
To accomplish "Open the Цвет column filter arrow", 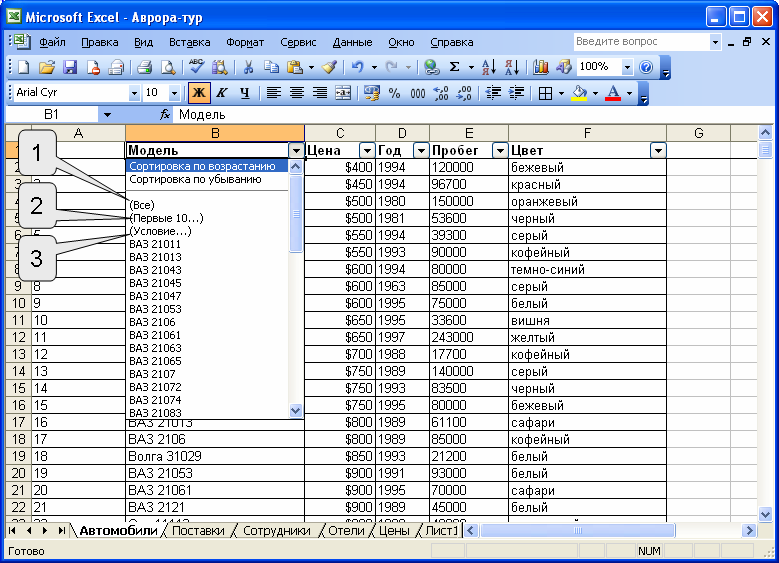I will coord(658,151).
